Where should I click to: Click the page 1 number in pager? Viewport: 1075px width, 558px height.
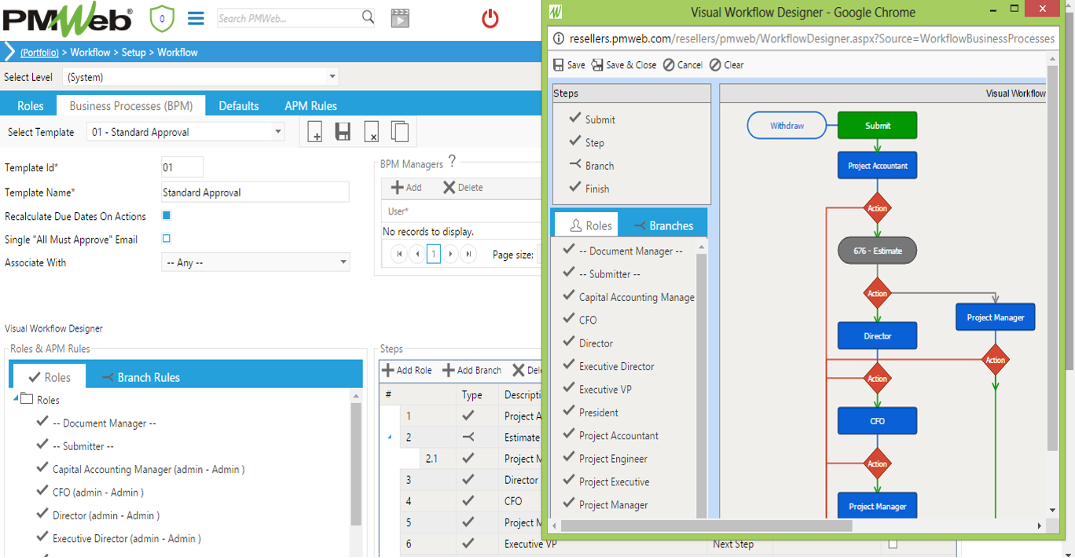[433, 254]
